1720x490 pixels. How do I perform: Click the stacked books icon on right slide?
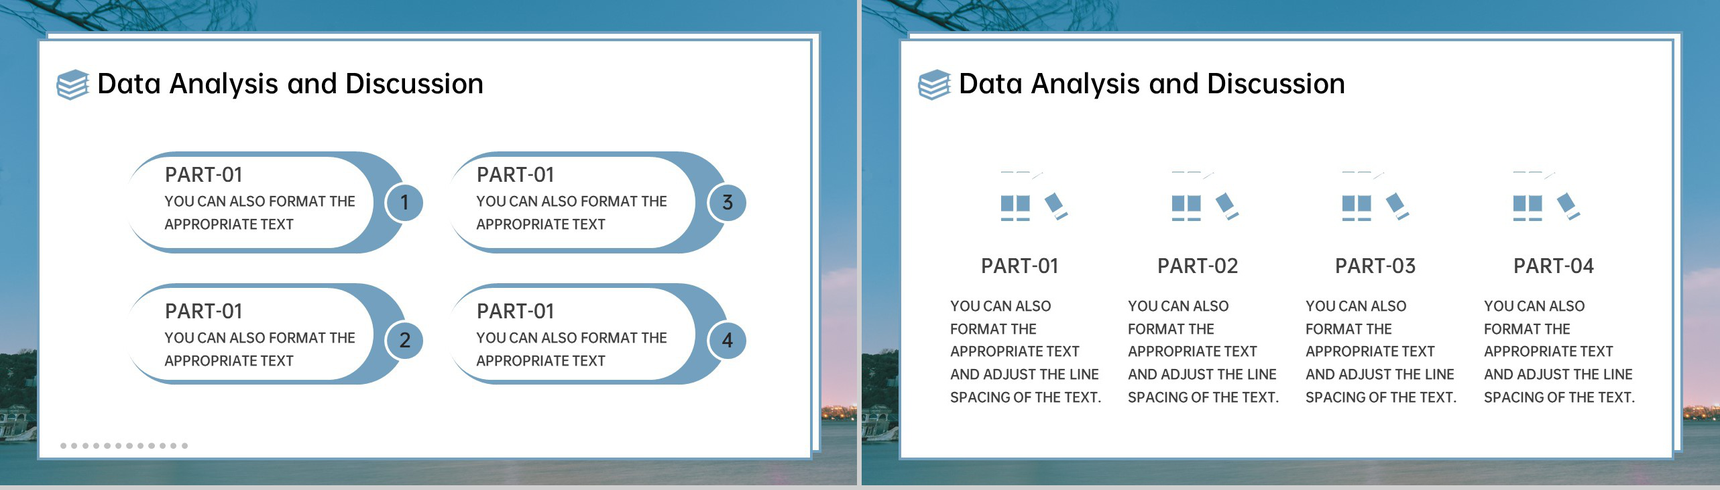pos(934,85)
